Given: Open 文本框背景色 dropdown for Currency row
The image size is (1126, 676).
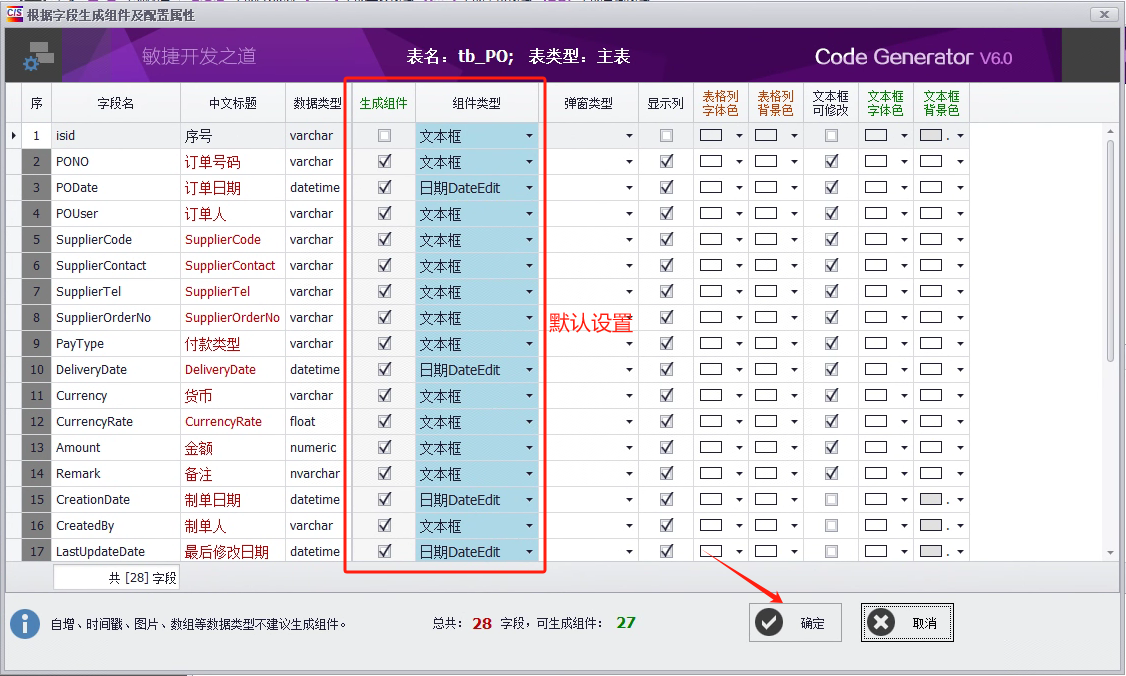Looking at the screenshot, I should click(960, 396).
